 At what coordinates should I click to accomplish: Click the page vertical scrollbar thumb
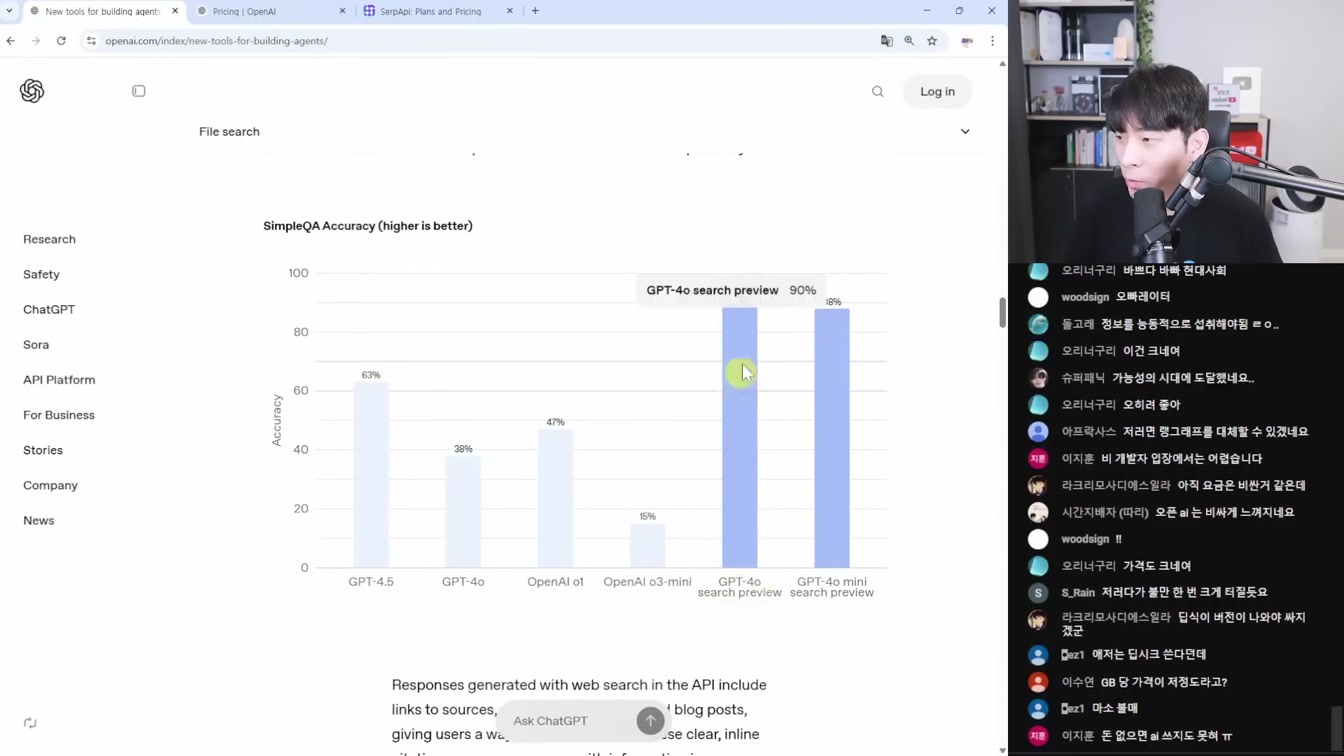point(1002,312)
